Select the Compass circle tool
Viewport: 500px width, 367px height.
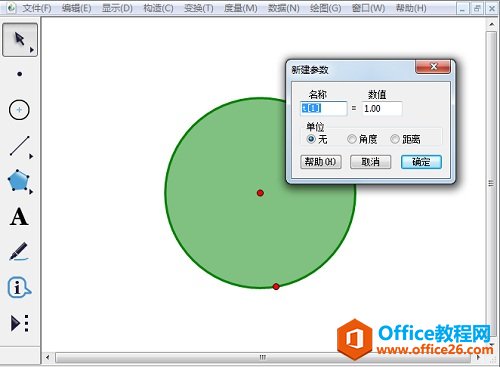tap(19, 110)
